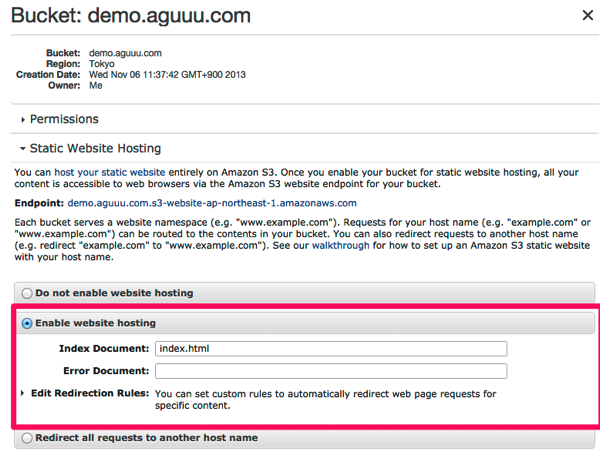Viewport: 600px width, 472px height.
Task: Collapse the Static Website Hosting section
Action: pos(91,148)
